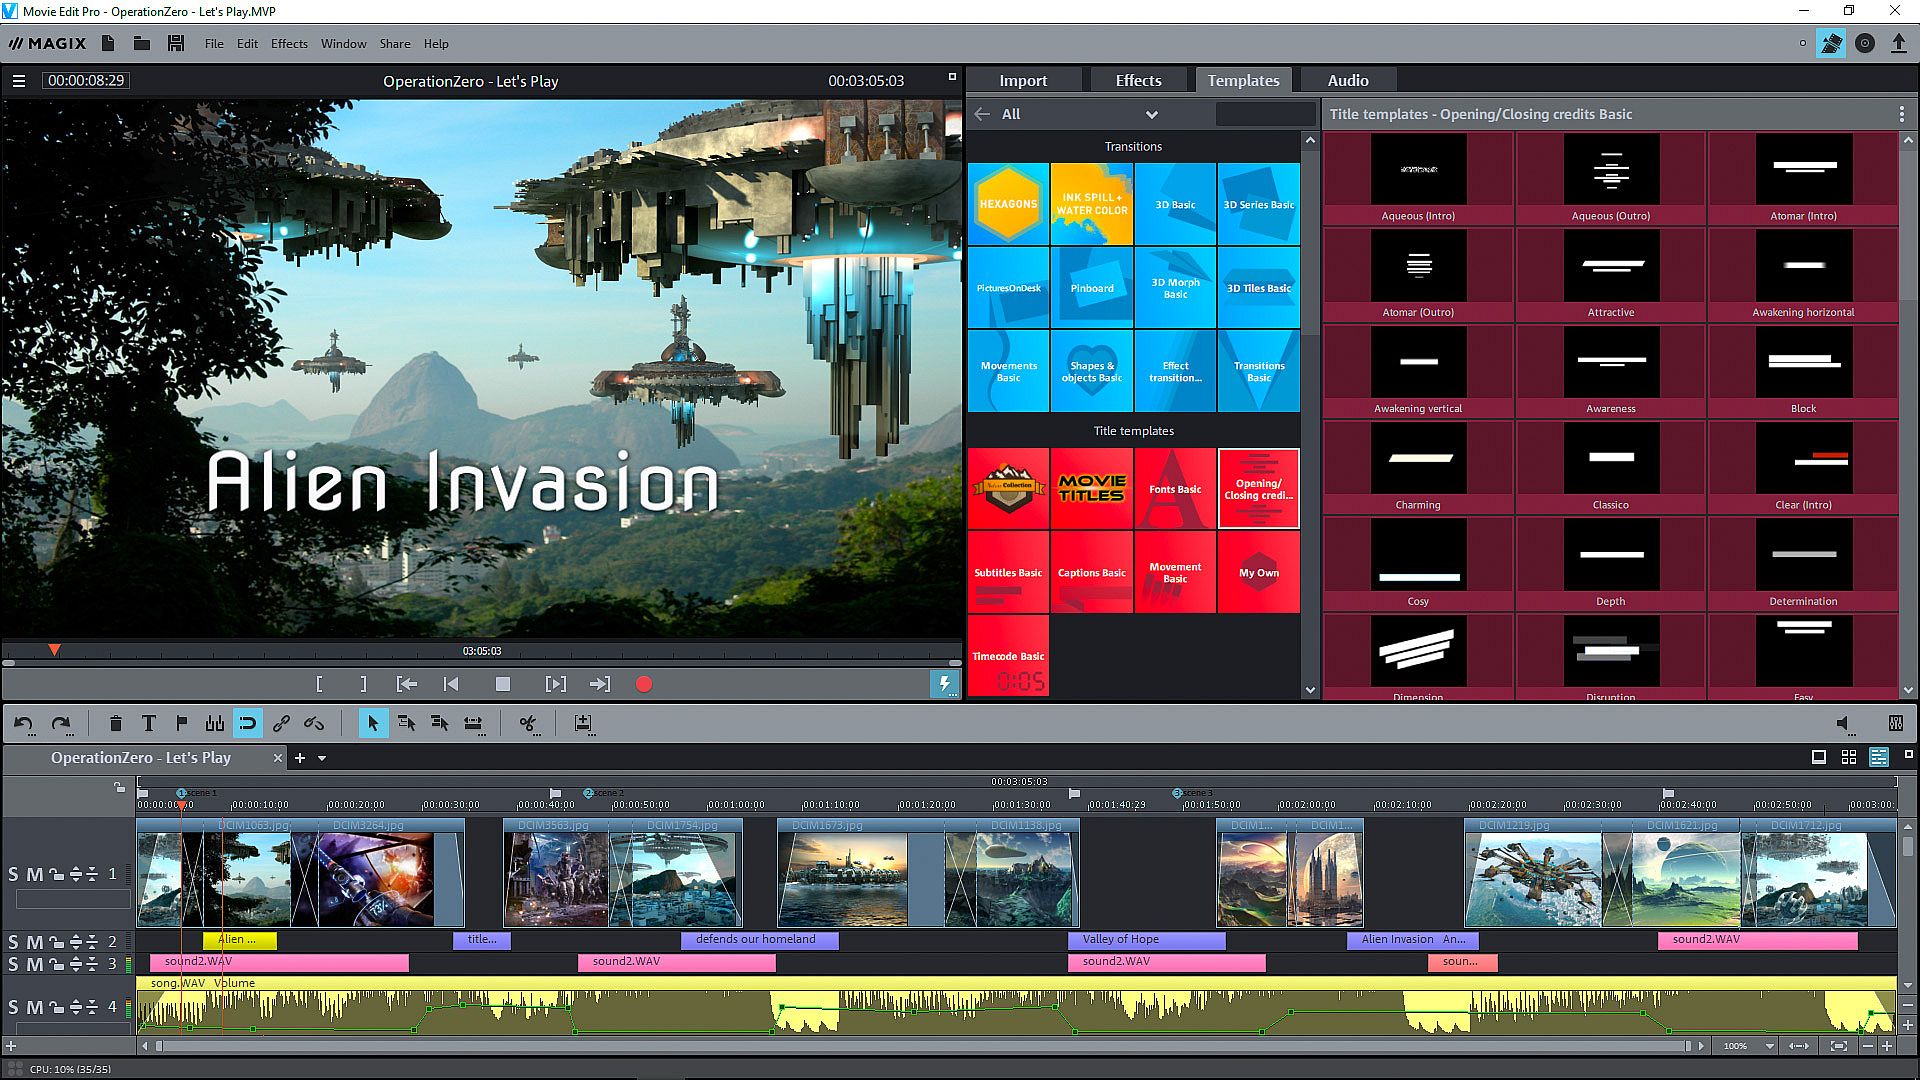Select the Title editor T tool

click(149, 723)
